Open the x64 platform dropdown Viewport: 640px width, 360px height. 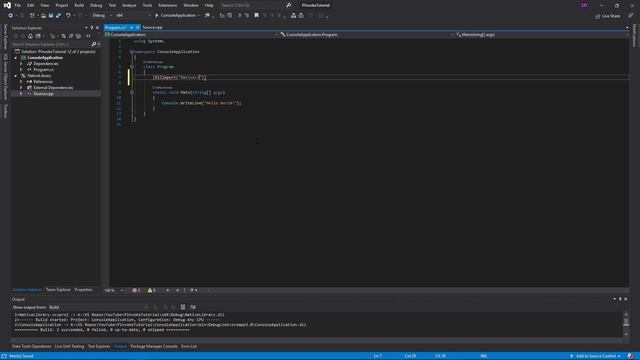coord(133,16)
